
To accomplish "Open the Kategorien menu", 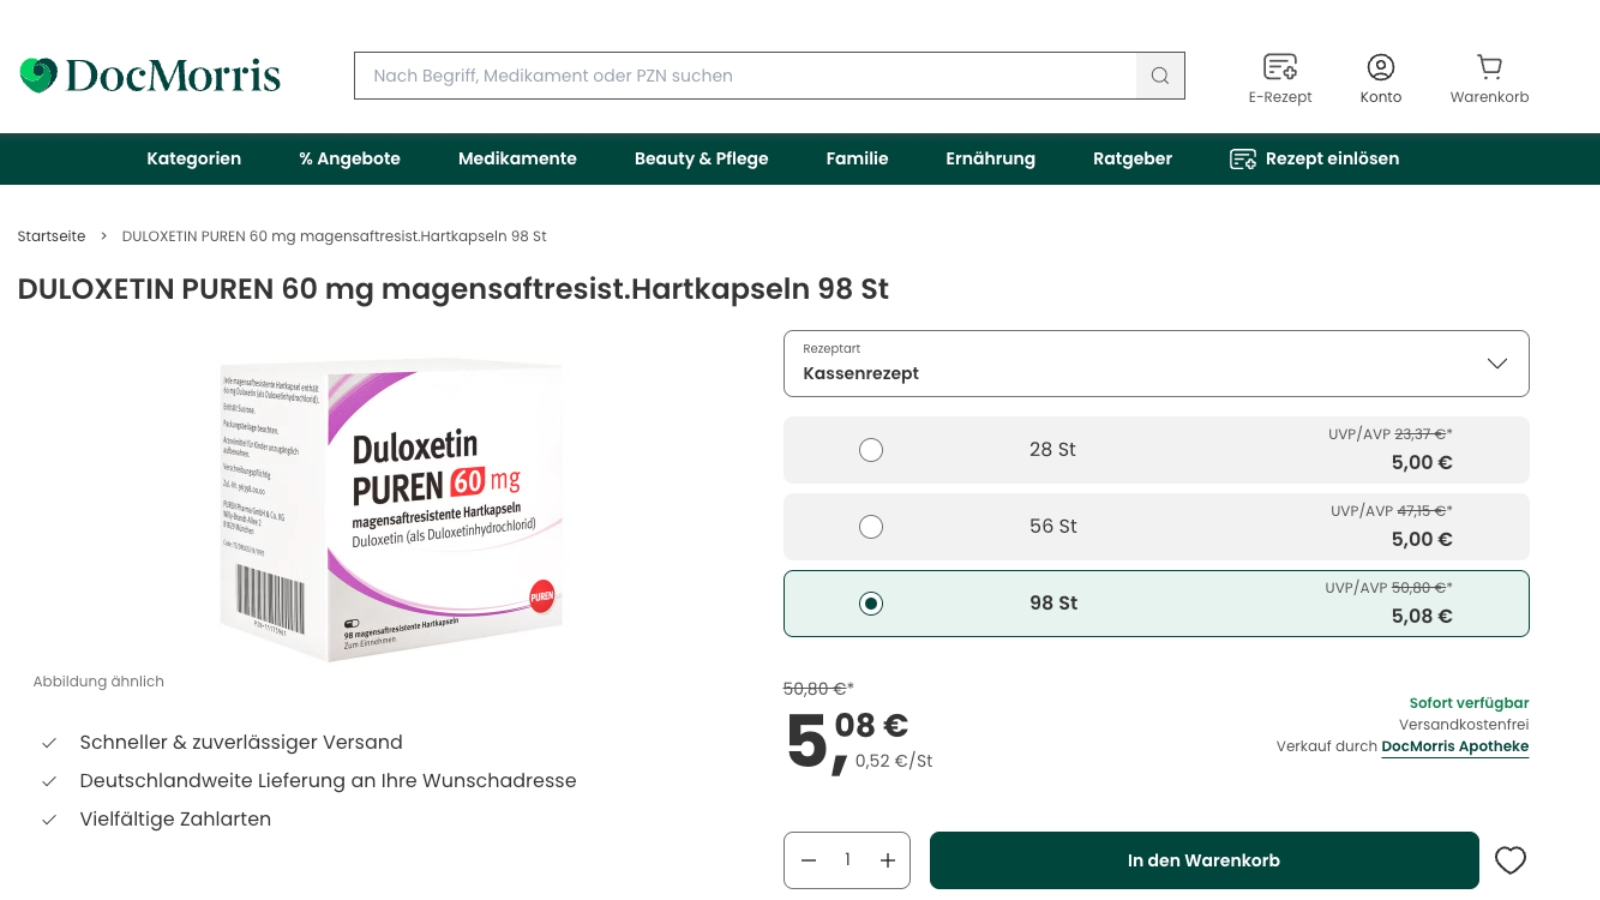I will 194,159.
